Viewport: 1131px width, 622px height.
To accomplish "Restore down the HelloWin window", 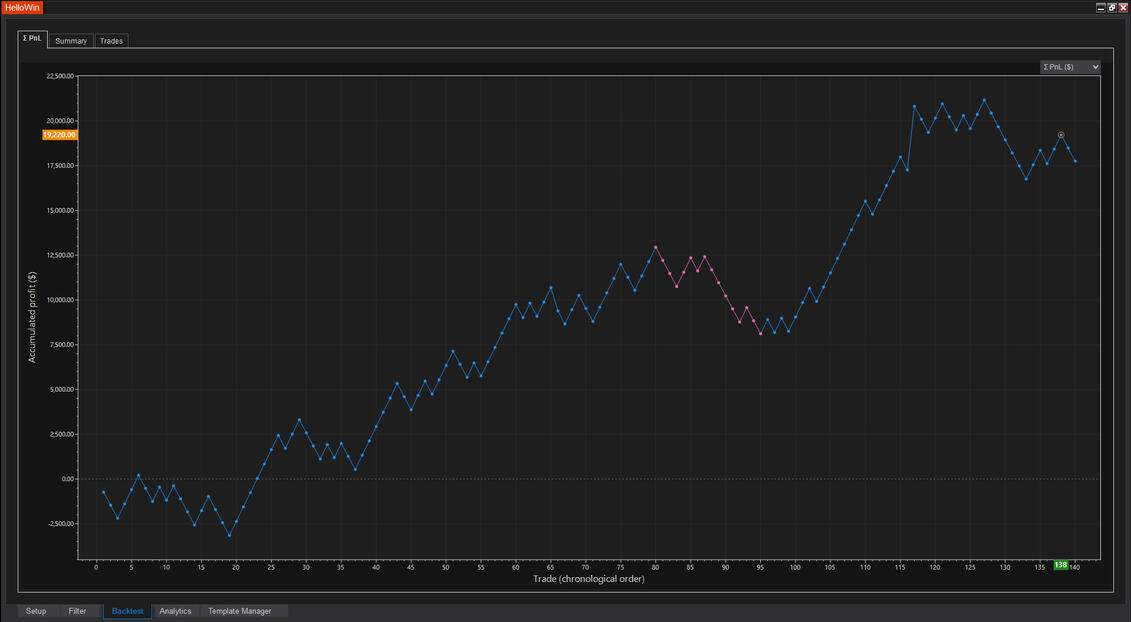I will click(x=1112, y=7).
